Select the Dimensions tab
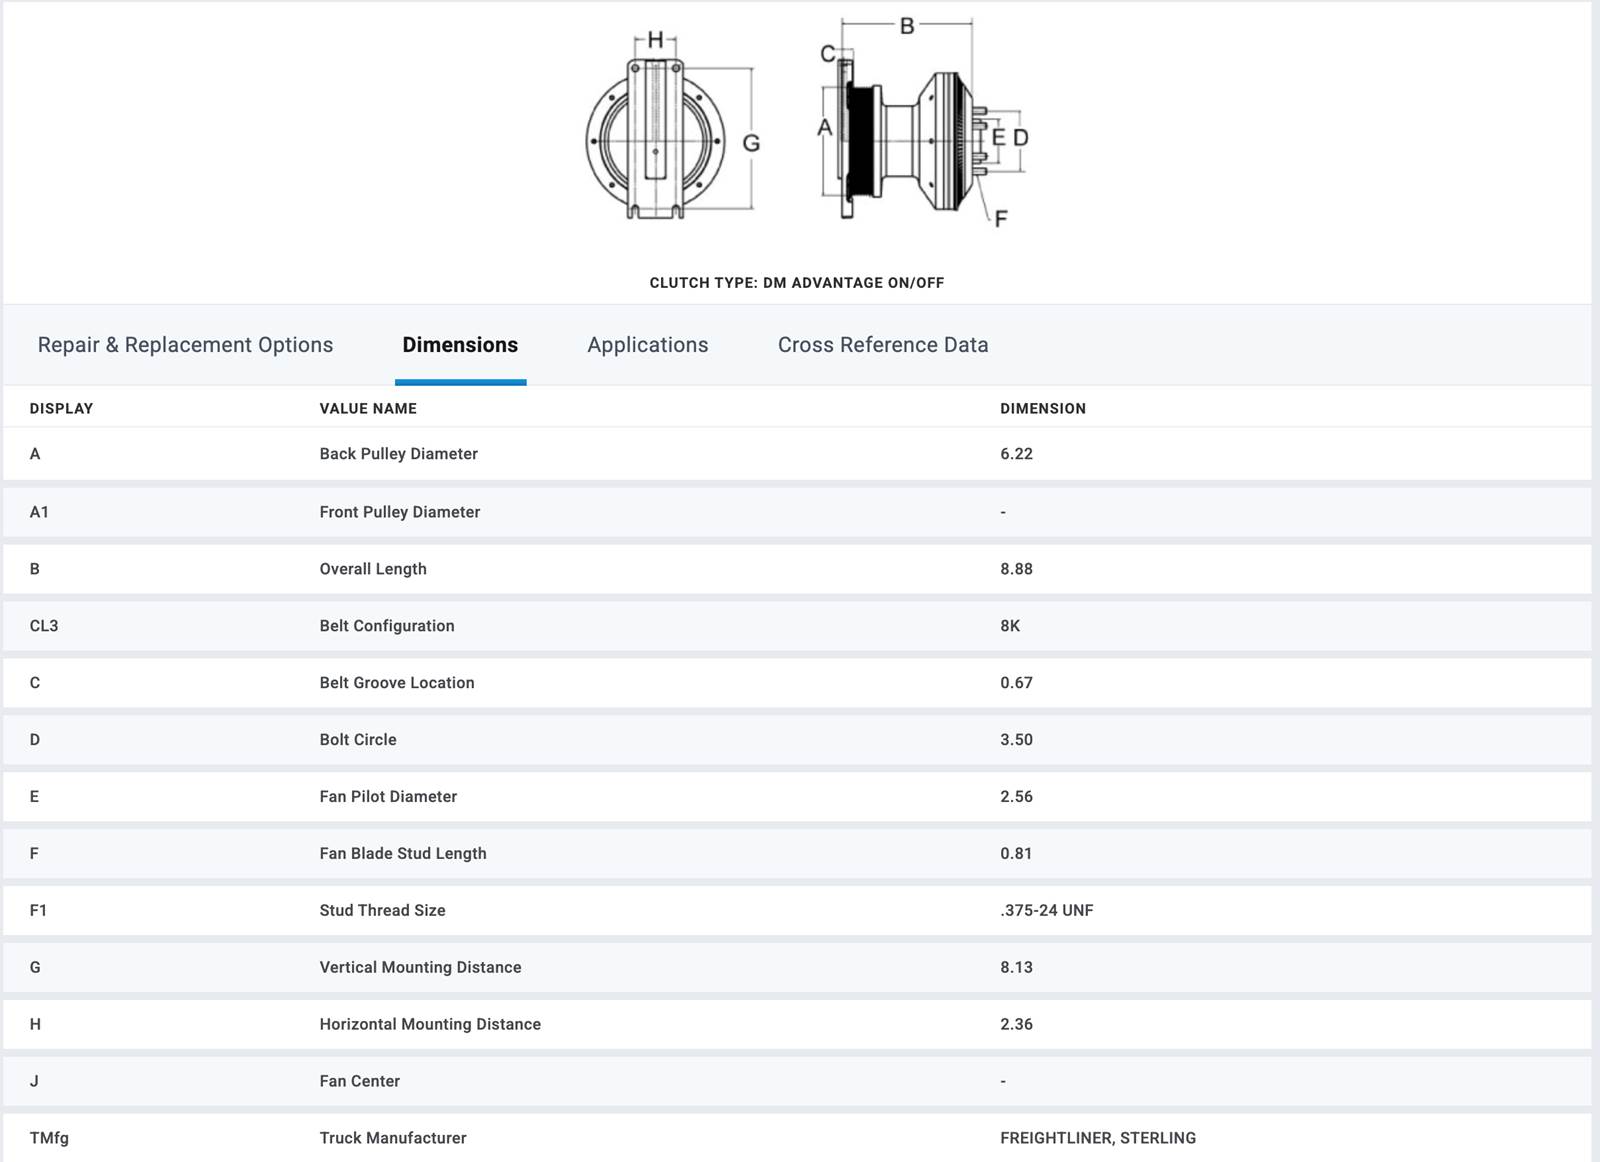This screenshot has width=1600, height=1162. (x=460, y=345)
